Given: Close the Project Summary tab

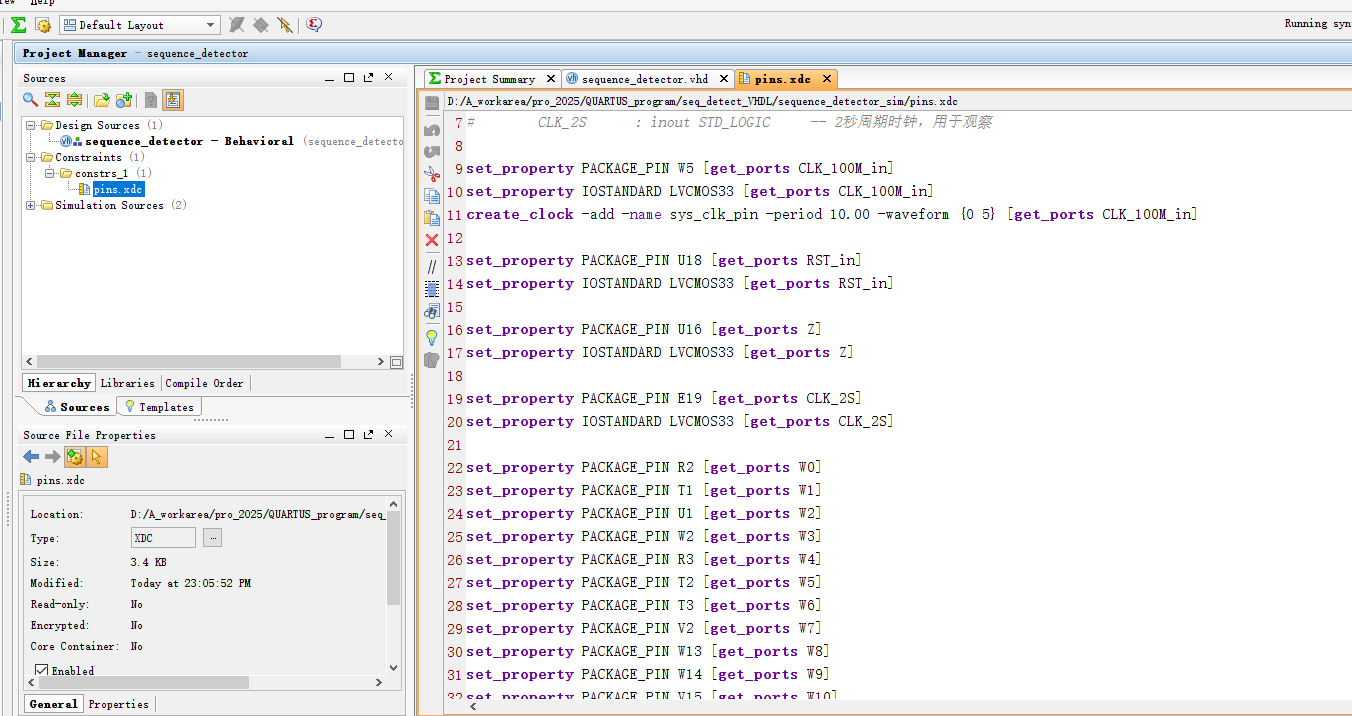Looking at the screenshot, I should [549, 79].
